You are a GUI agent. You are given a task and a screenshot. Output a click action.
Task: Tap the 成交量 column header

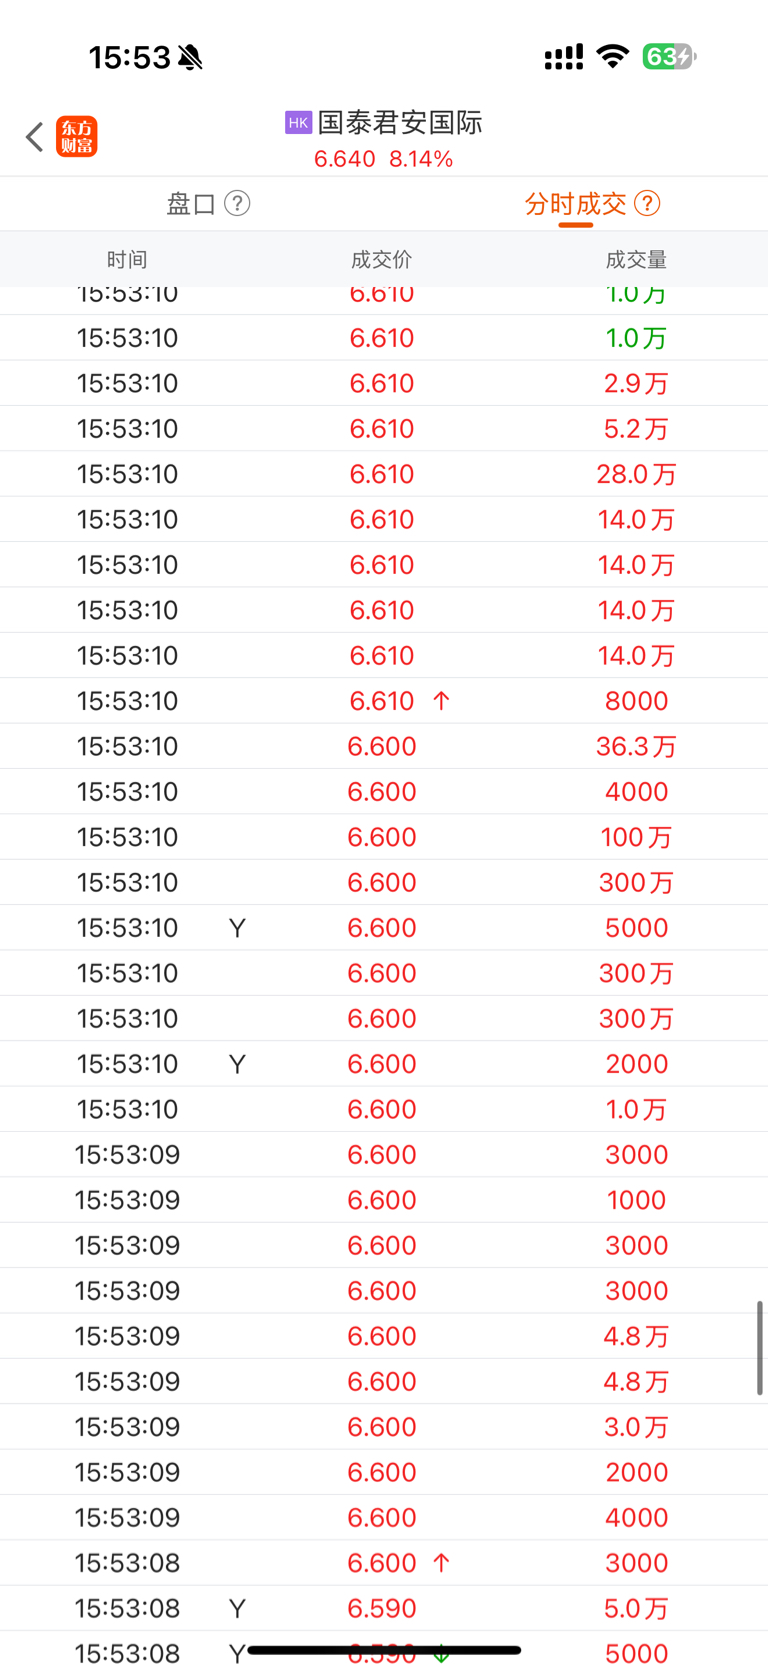(636, 260)
